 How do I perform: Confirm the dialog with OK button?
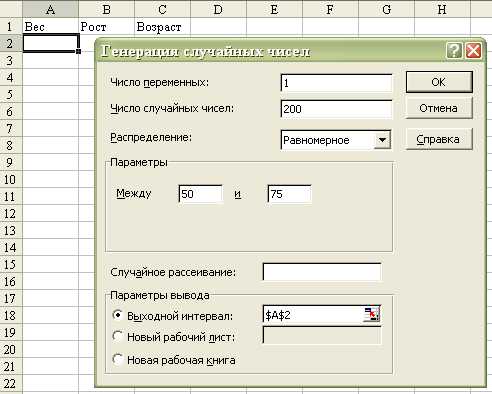point(439,82)
